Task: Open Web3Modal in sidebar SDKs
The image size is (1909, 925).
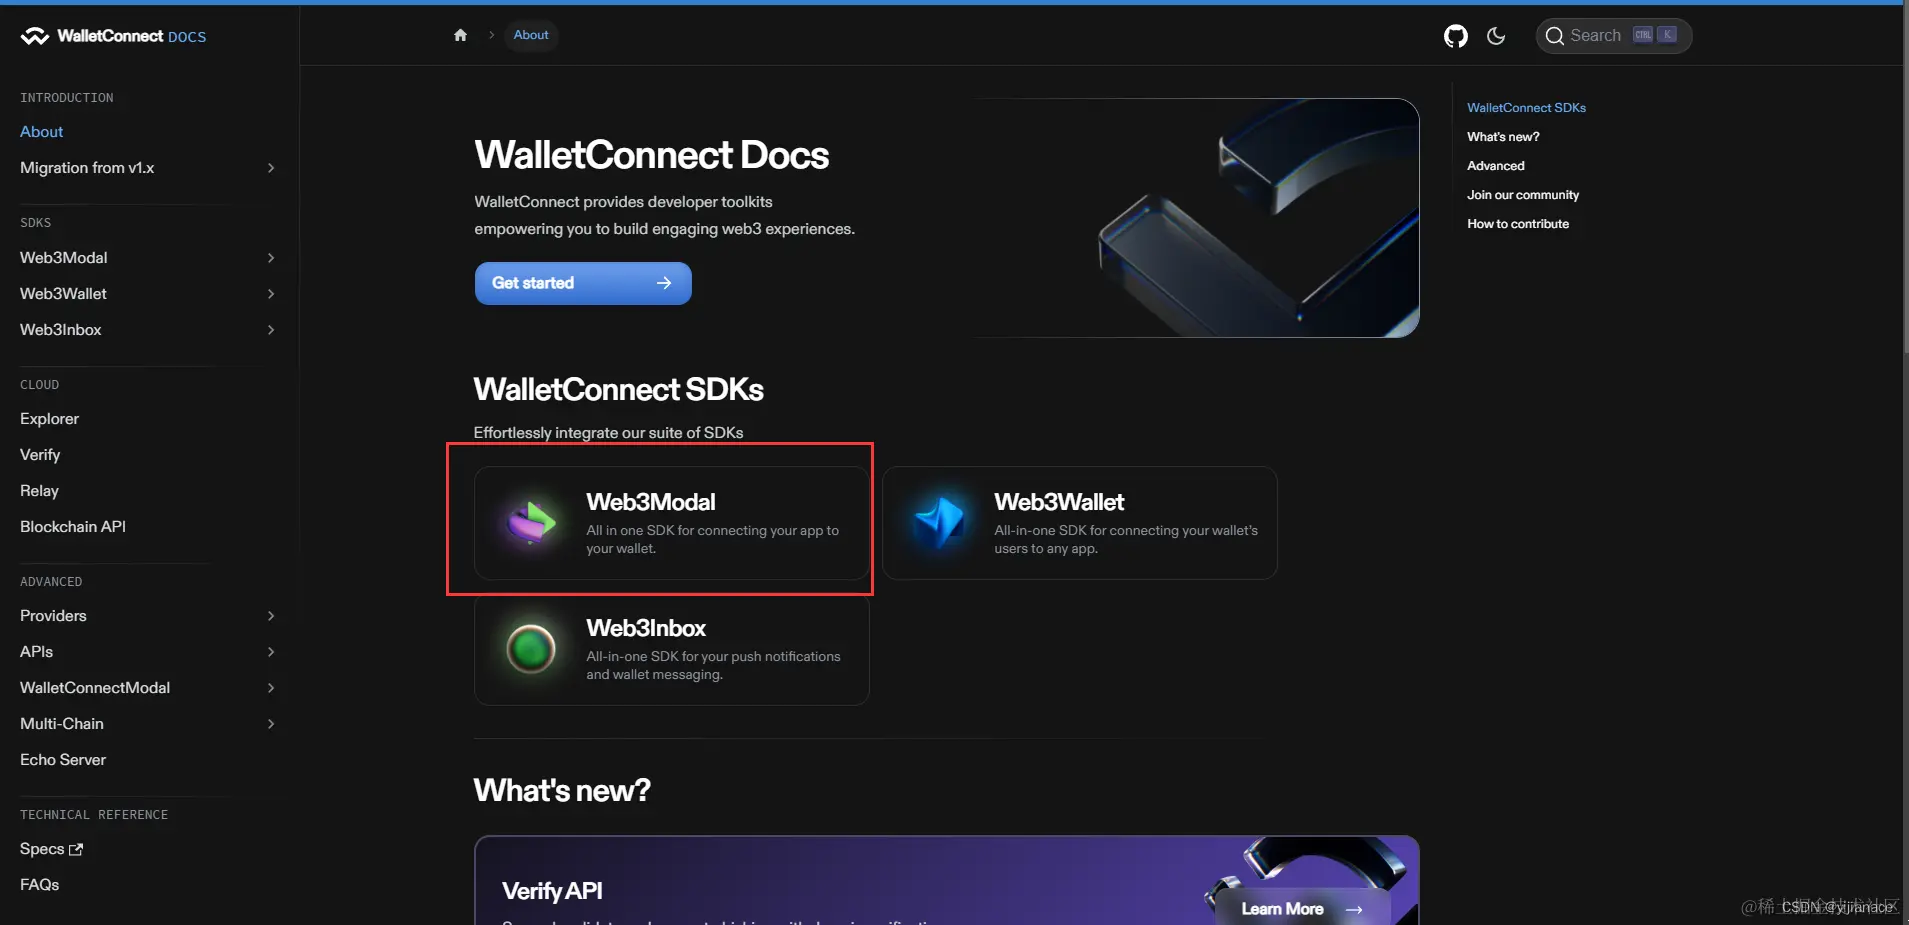Action: click(x=64, y=258)
